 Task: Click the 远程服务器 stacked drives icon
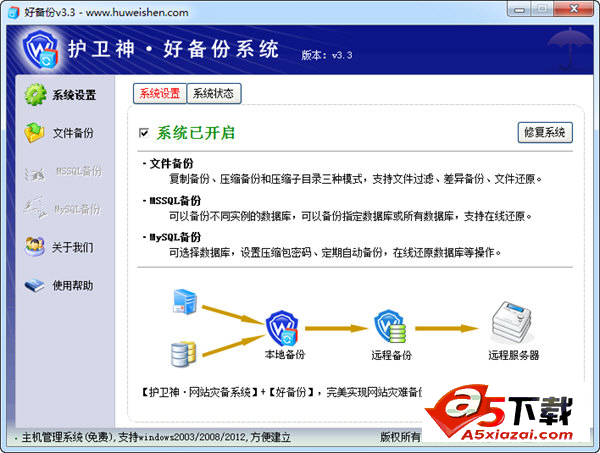512,322
